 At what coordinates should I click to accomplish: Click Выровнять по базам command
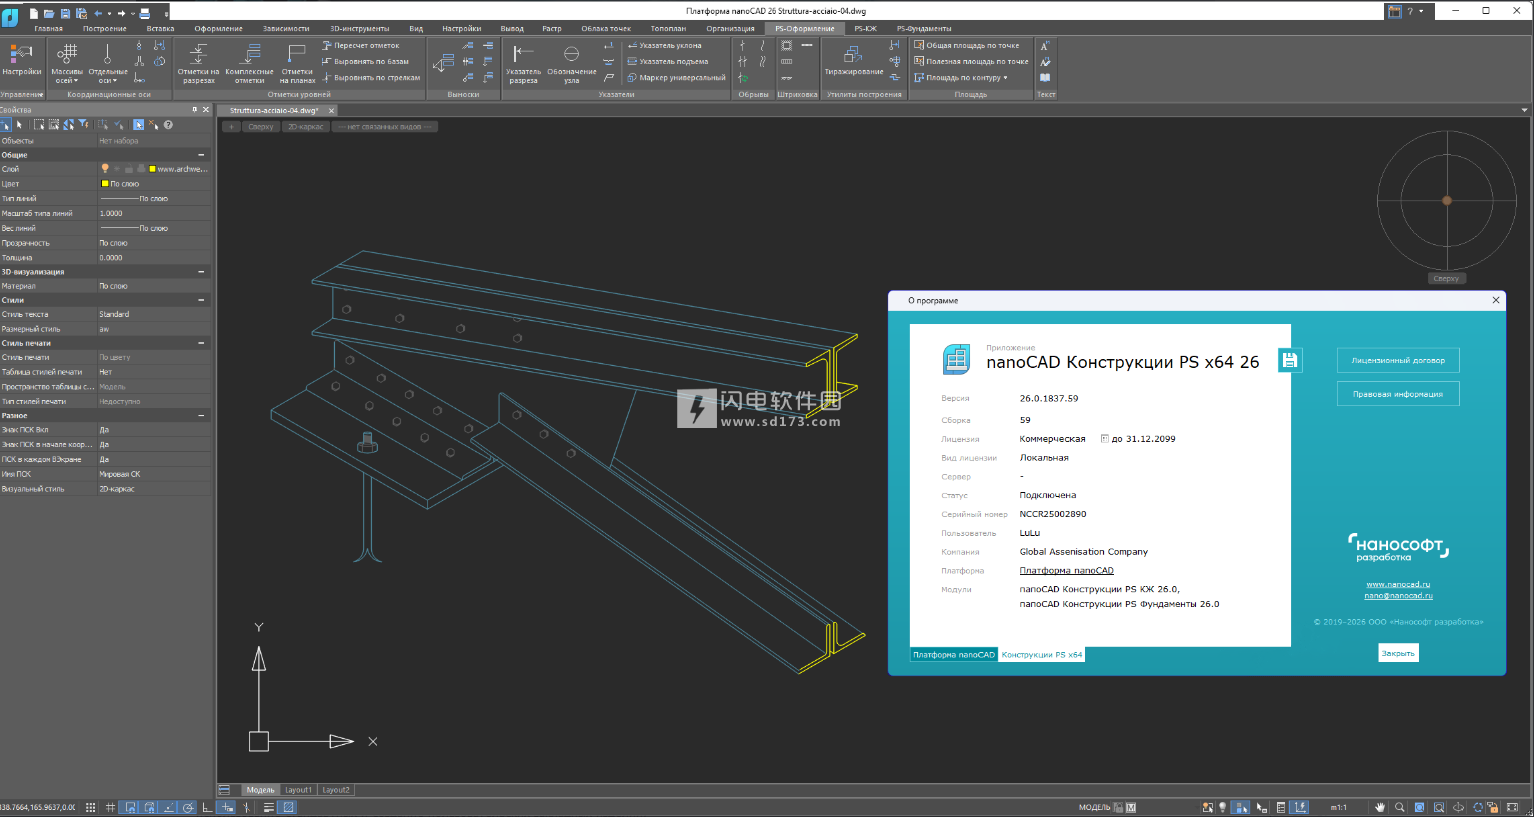point(366,61)
